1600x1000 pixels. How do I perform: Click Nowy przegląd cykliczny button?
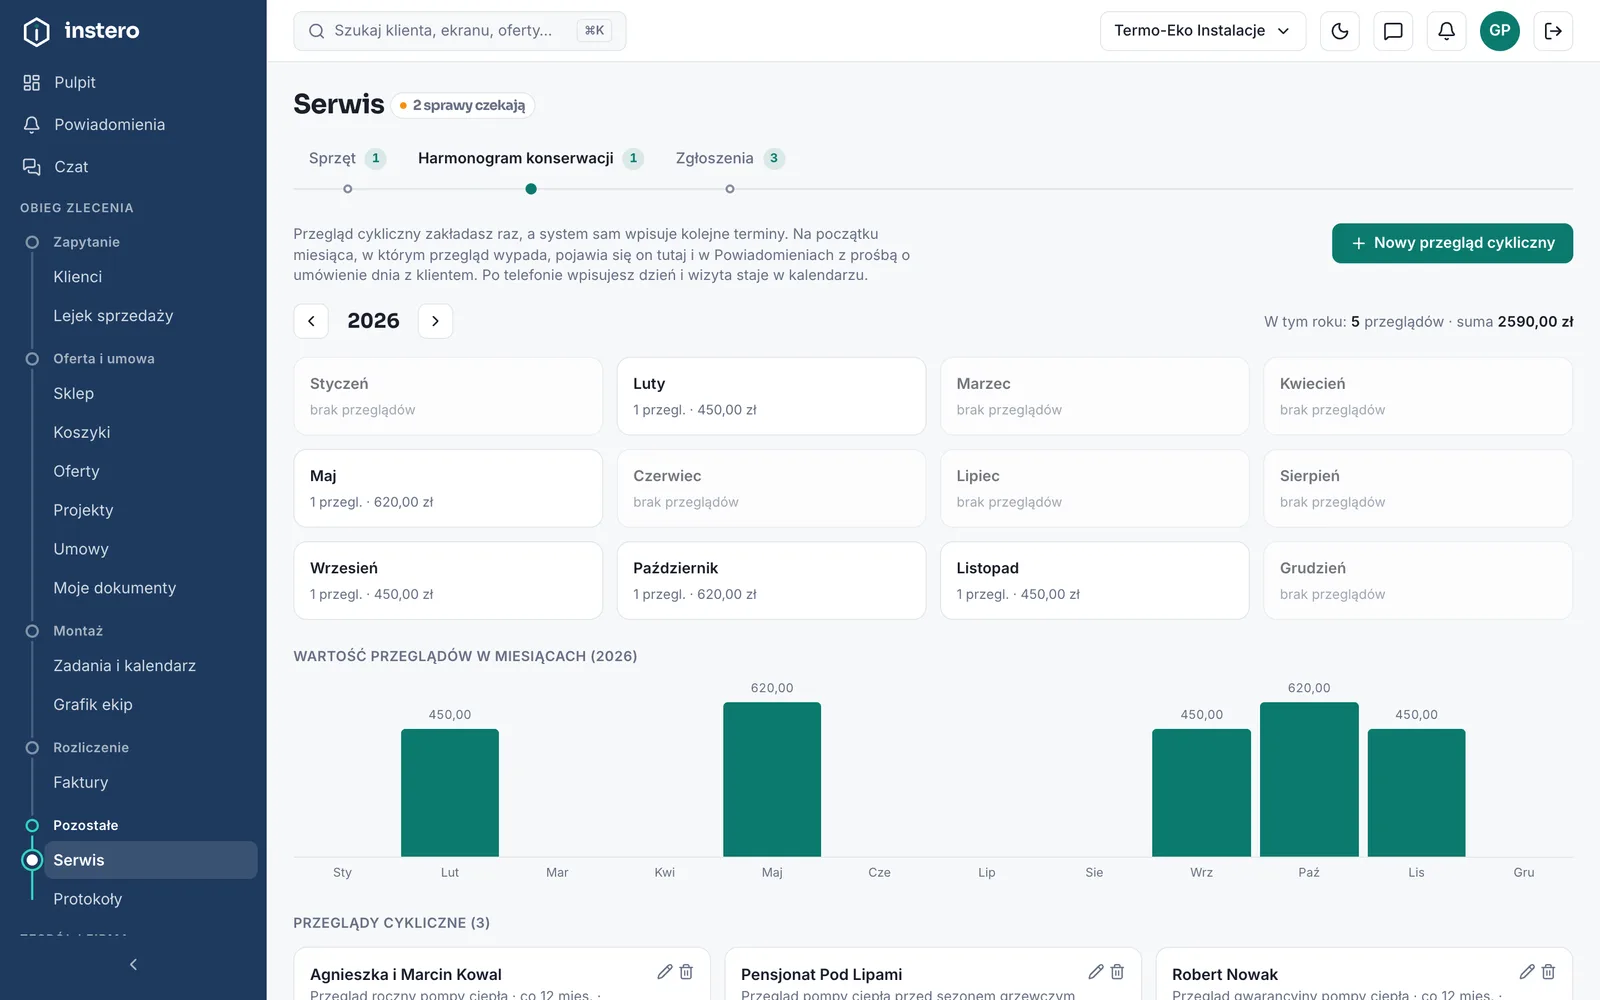1452,243
